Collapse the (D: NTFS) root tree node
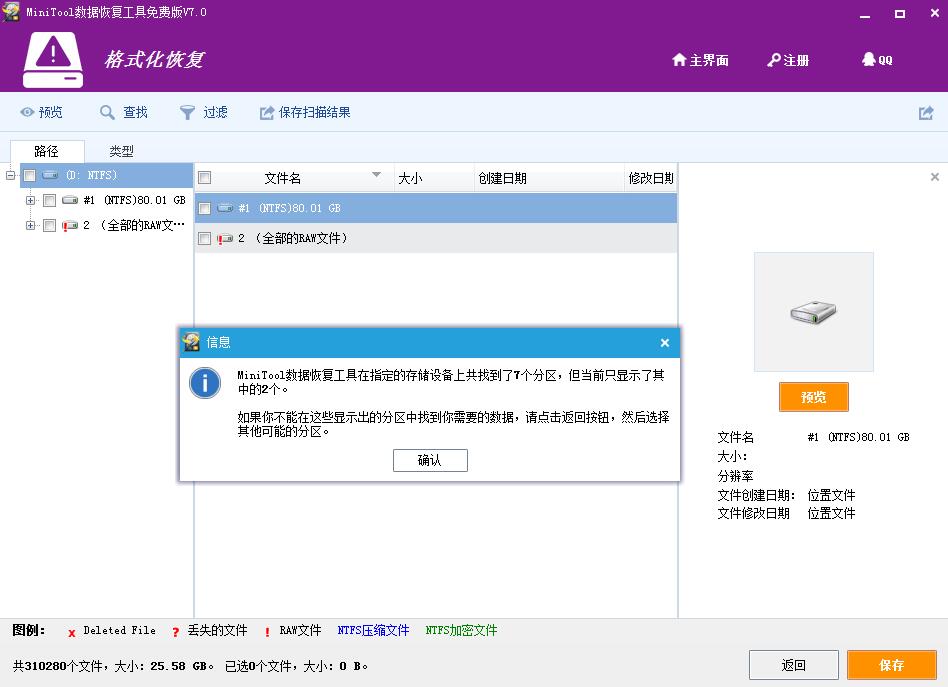Image resolution: width=948 pixels, height=687 pixels. pos(10,175)
